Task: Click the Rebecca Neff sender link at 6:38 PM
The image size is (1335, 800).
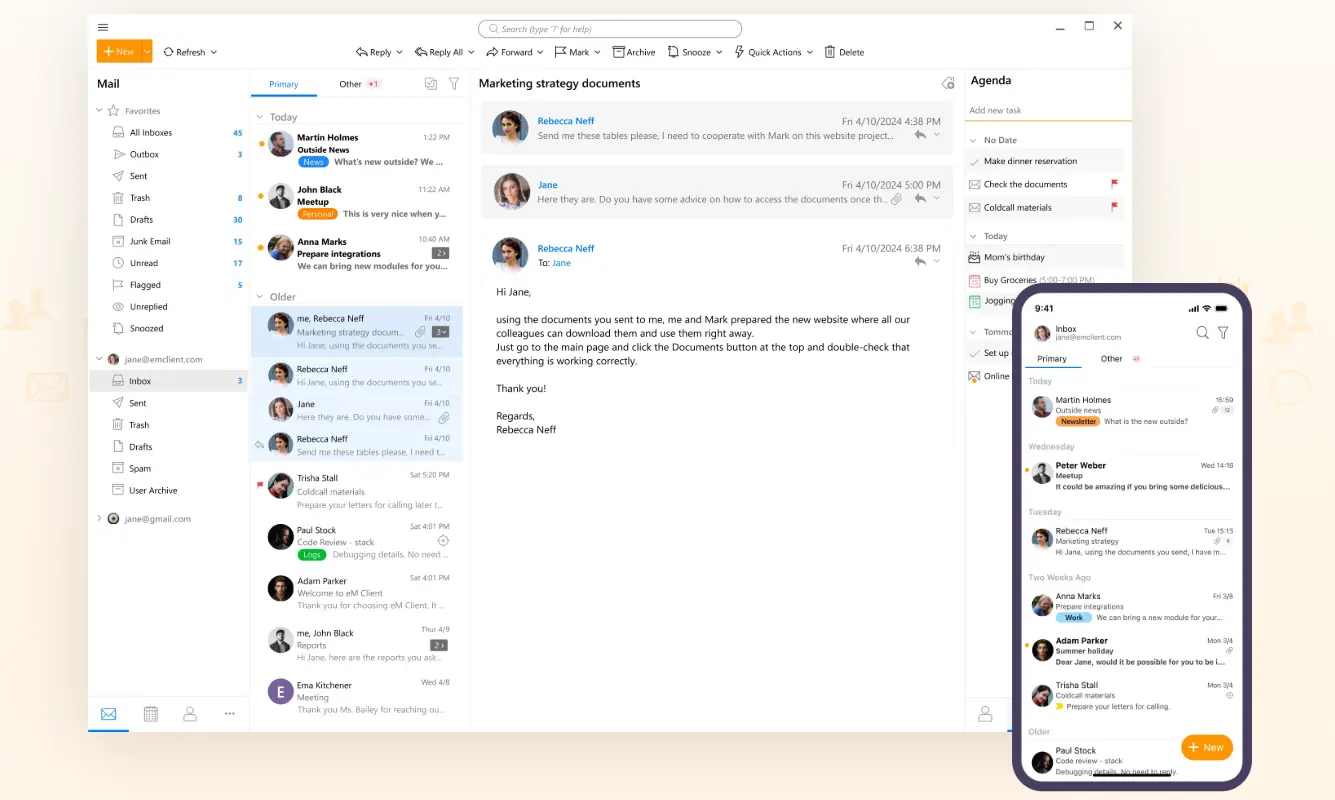Action: 566,248
